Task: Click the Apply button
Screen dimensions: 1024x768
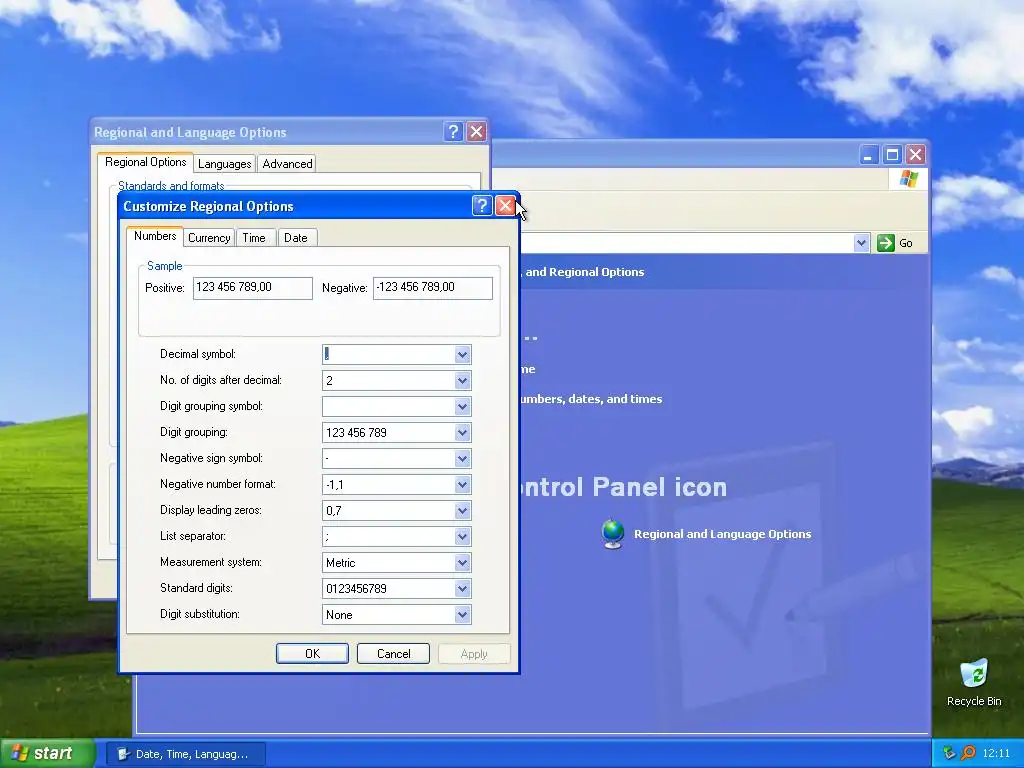Action: click(x=474, y=654)
